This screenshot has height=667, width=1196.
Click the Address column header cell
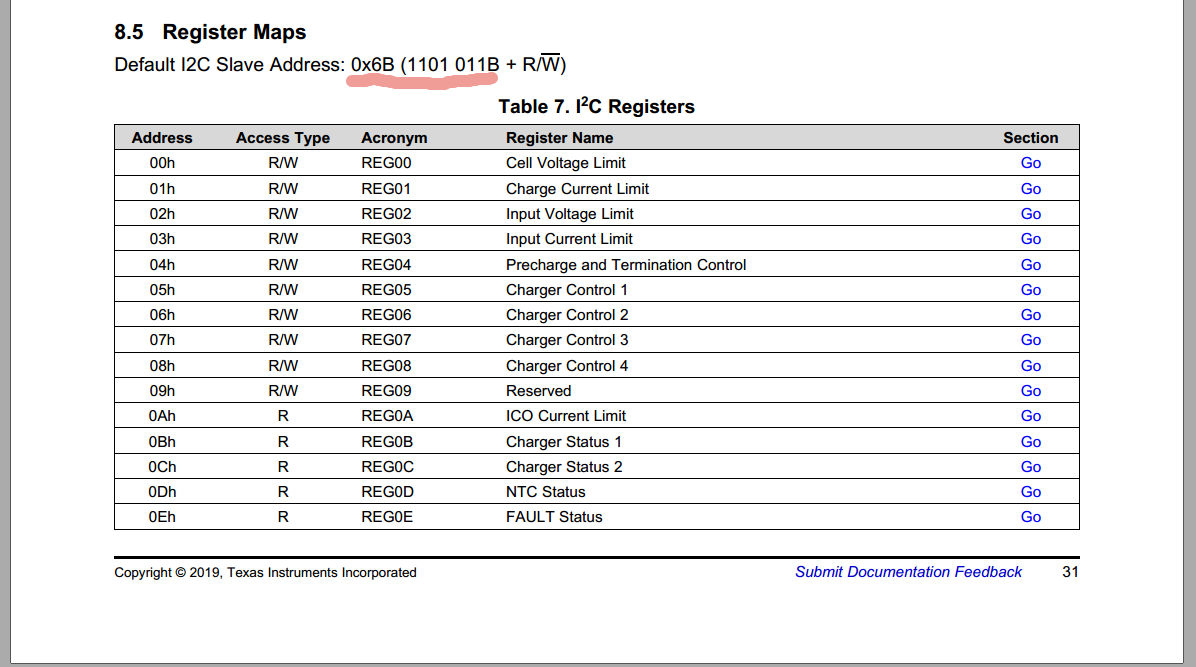pos(162,137)
